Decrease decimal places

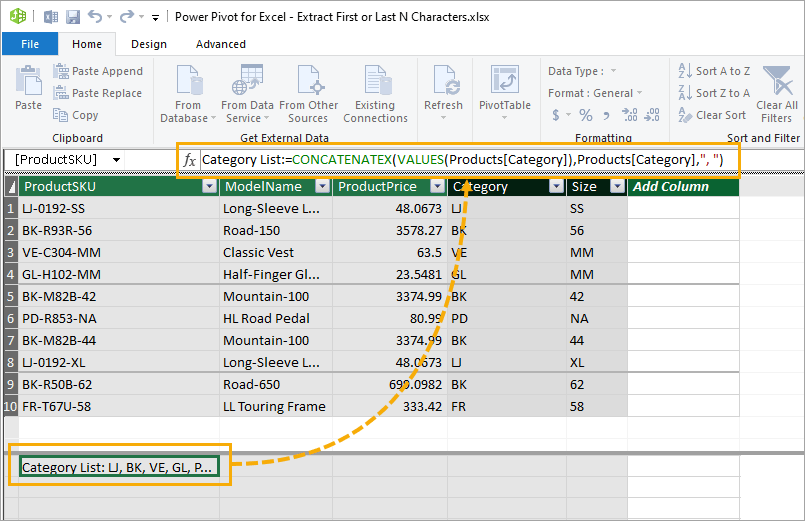tap(652, 114)
